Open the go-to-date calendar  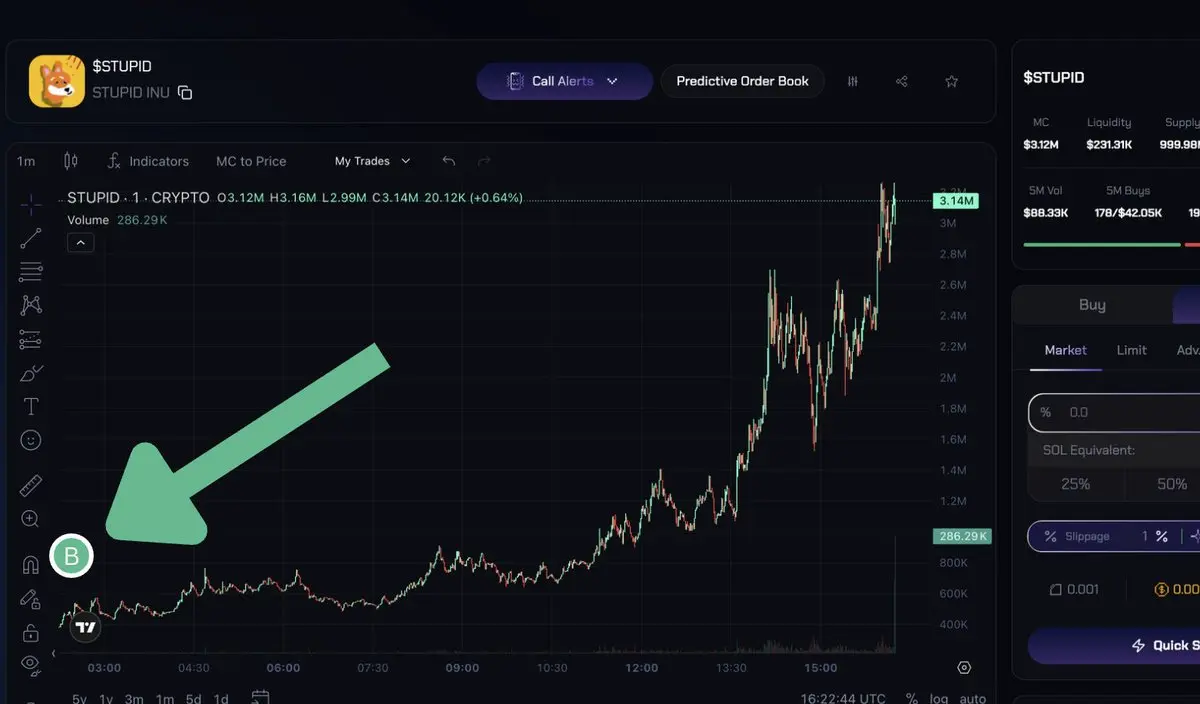260,697
